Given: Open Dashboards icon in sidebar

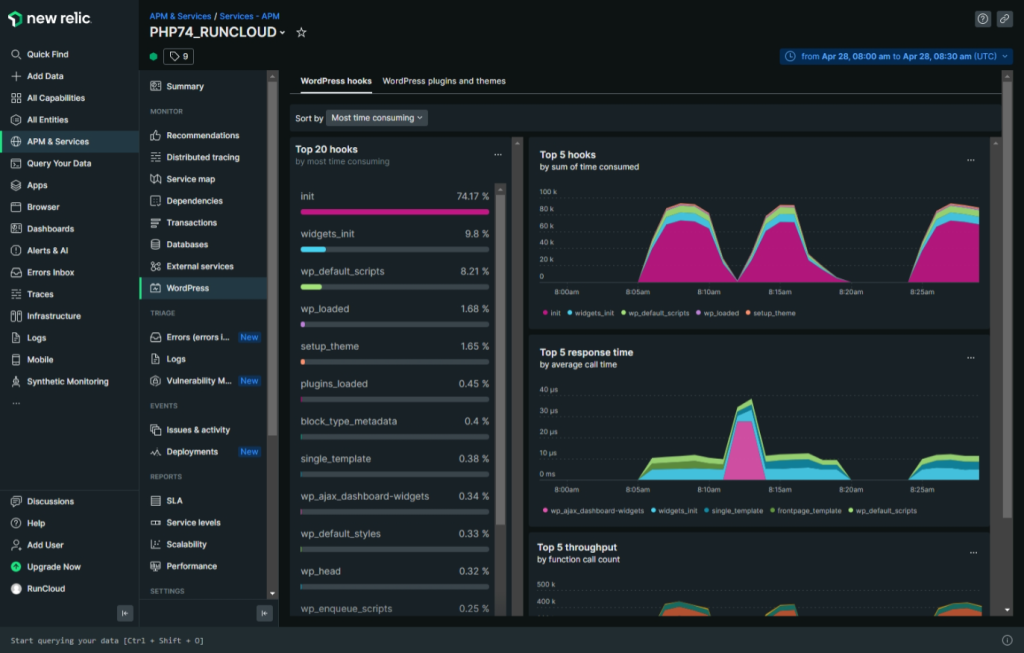Looking at the screenshot, I should tap(16, 229).
